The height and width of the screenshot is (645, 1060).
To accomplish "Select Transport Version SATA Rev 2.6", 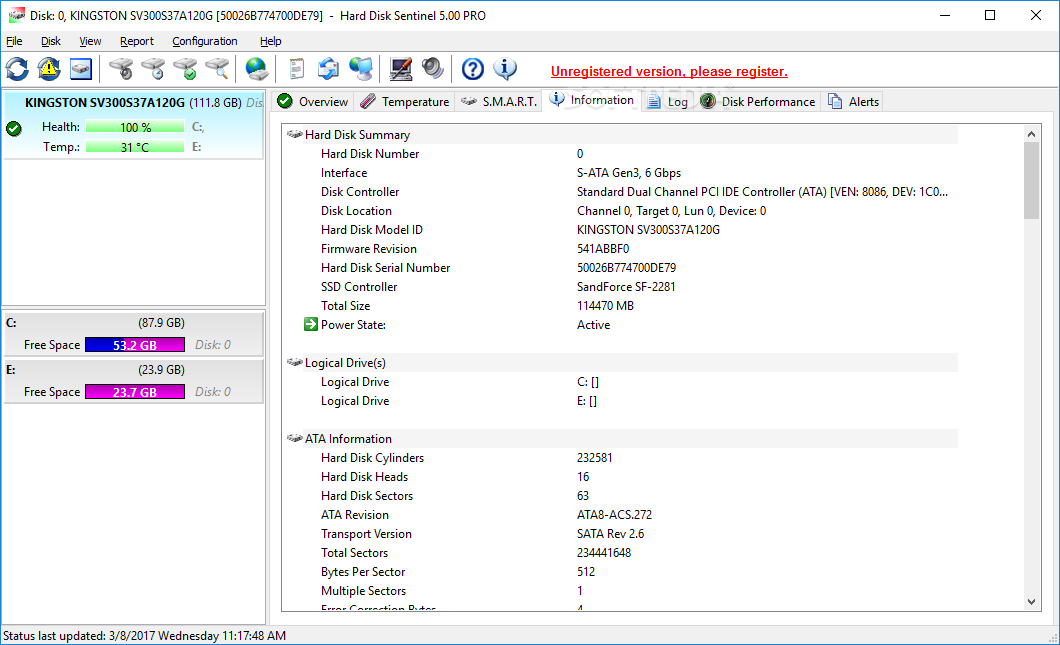I will [x=610, y=533].
